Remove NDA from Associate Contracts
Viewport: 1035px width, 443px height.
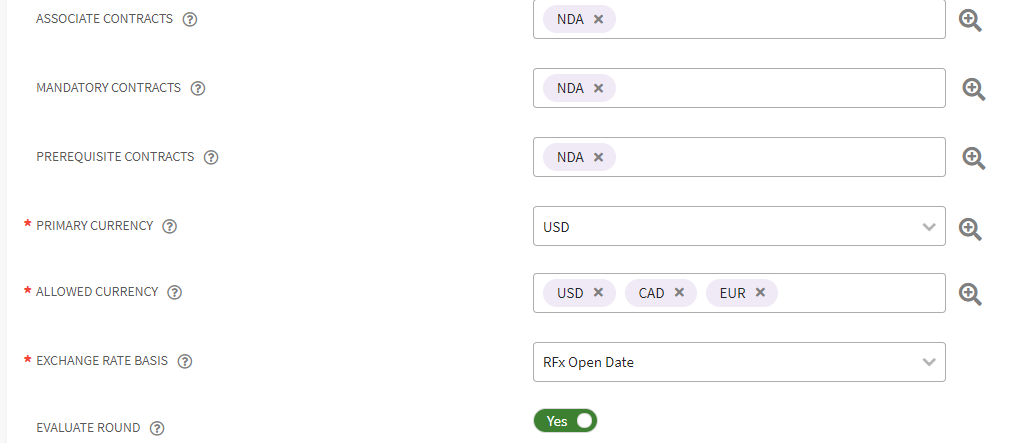click(598, 19)
